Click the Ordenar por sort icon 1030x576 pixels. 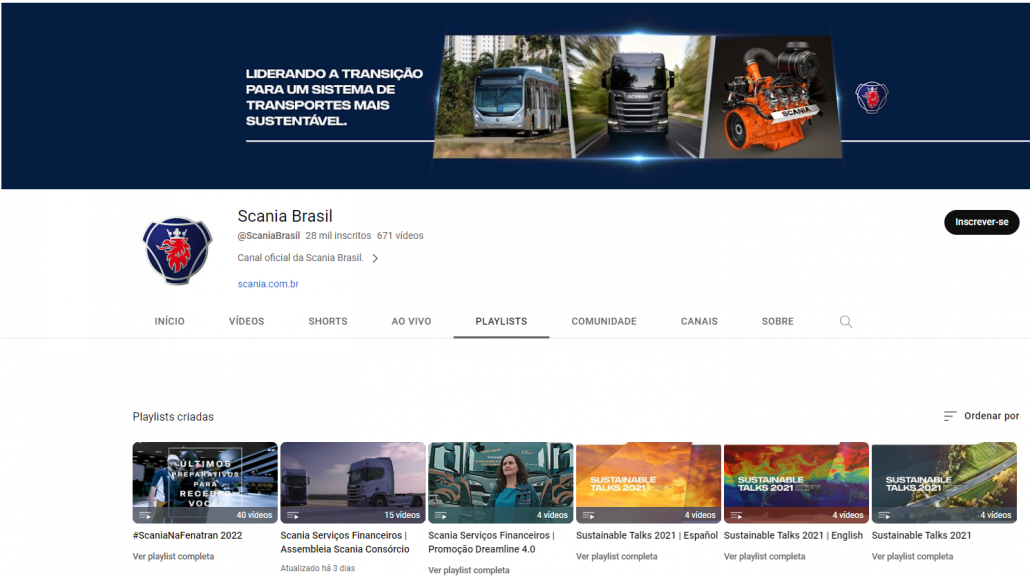click(950, 416)
